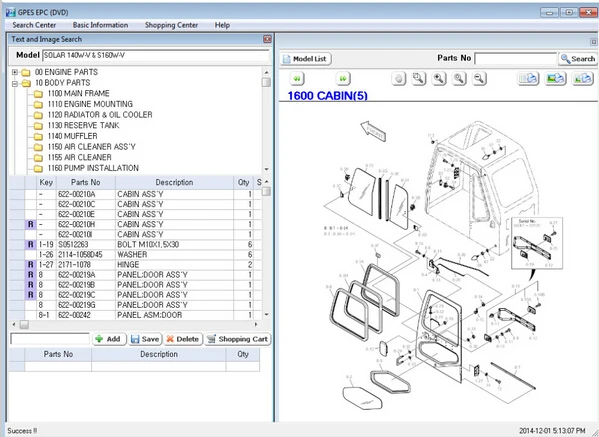
Task: Select 1150 AIR CLEANER ASS'Y folder
Action: pyautogui.click(x=91, y=147)
